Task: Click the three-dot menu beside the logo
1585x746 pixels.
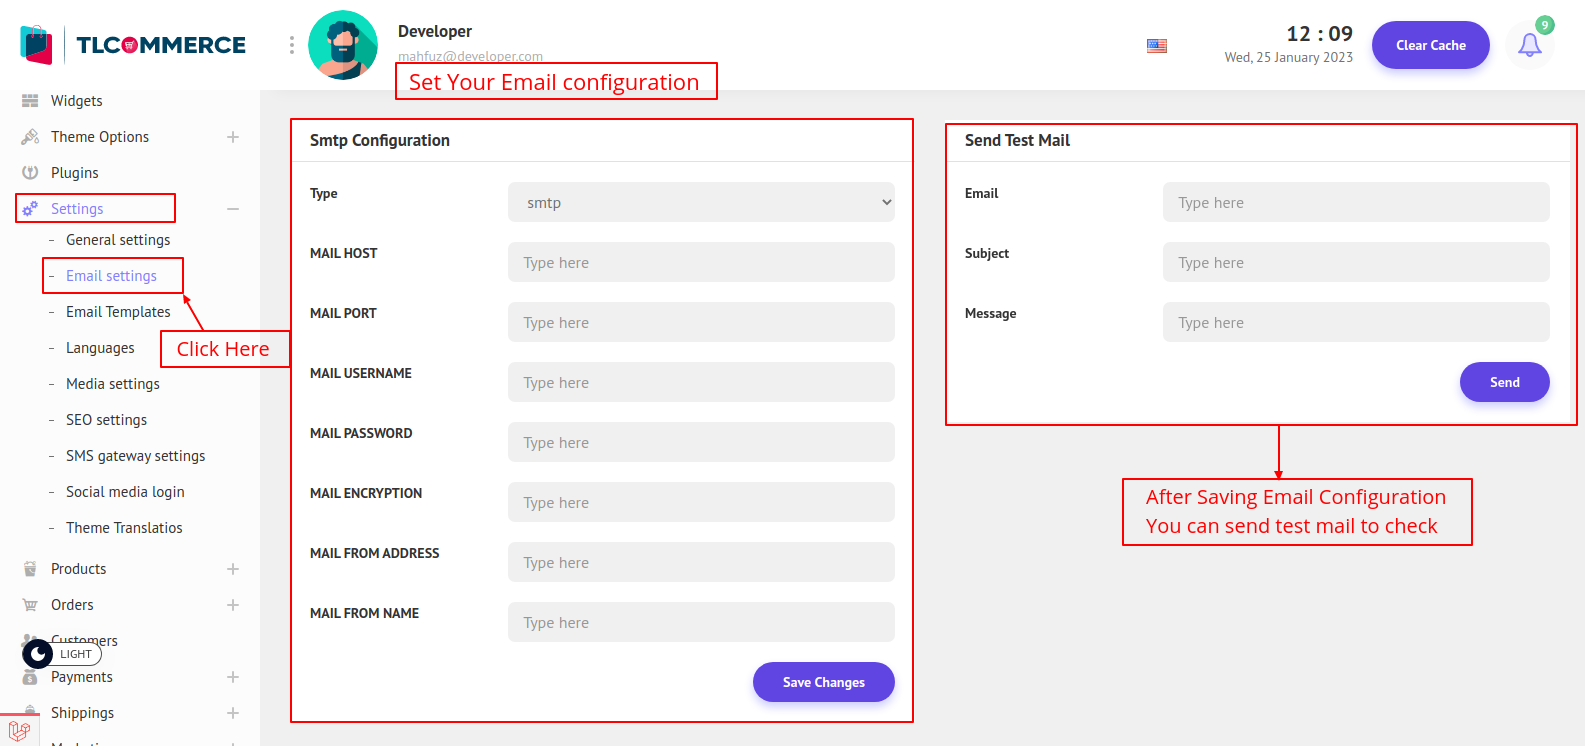Action: [292, 45]
